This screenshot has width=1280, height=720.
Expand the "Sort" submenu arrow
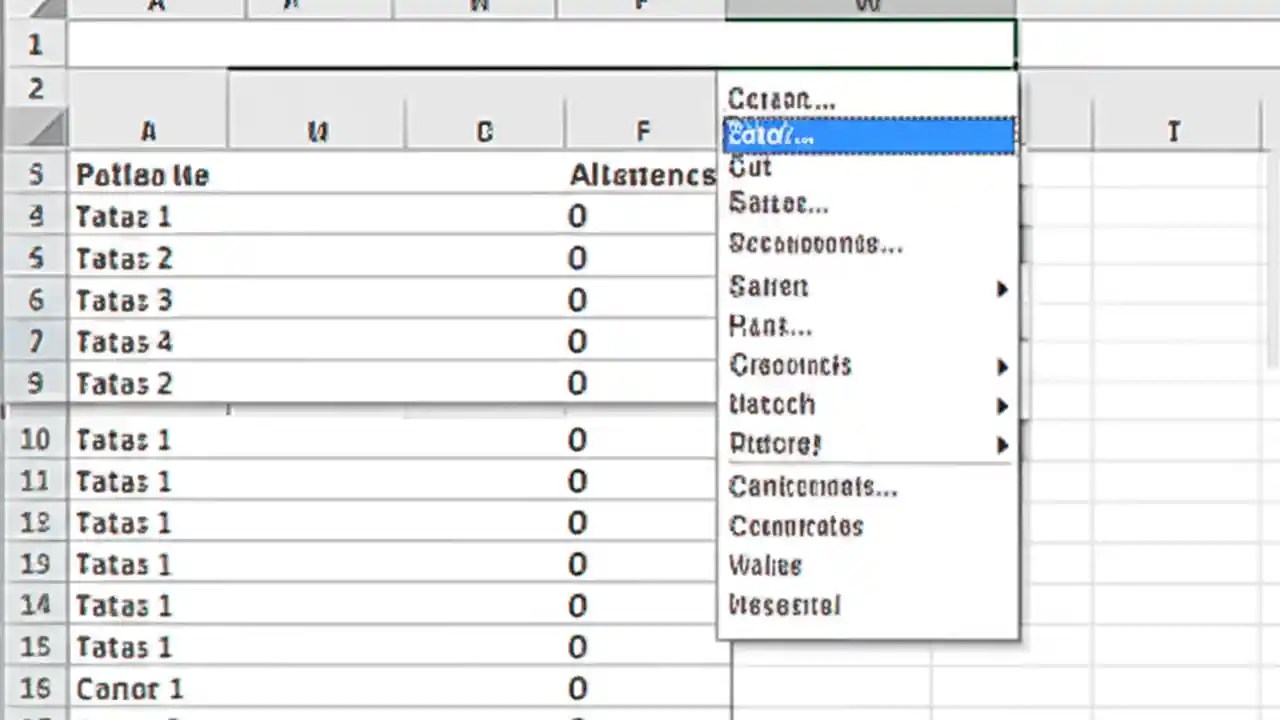pos(1003,288)
